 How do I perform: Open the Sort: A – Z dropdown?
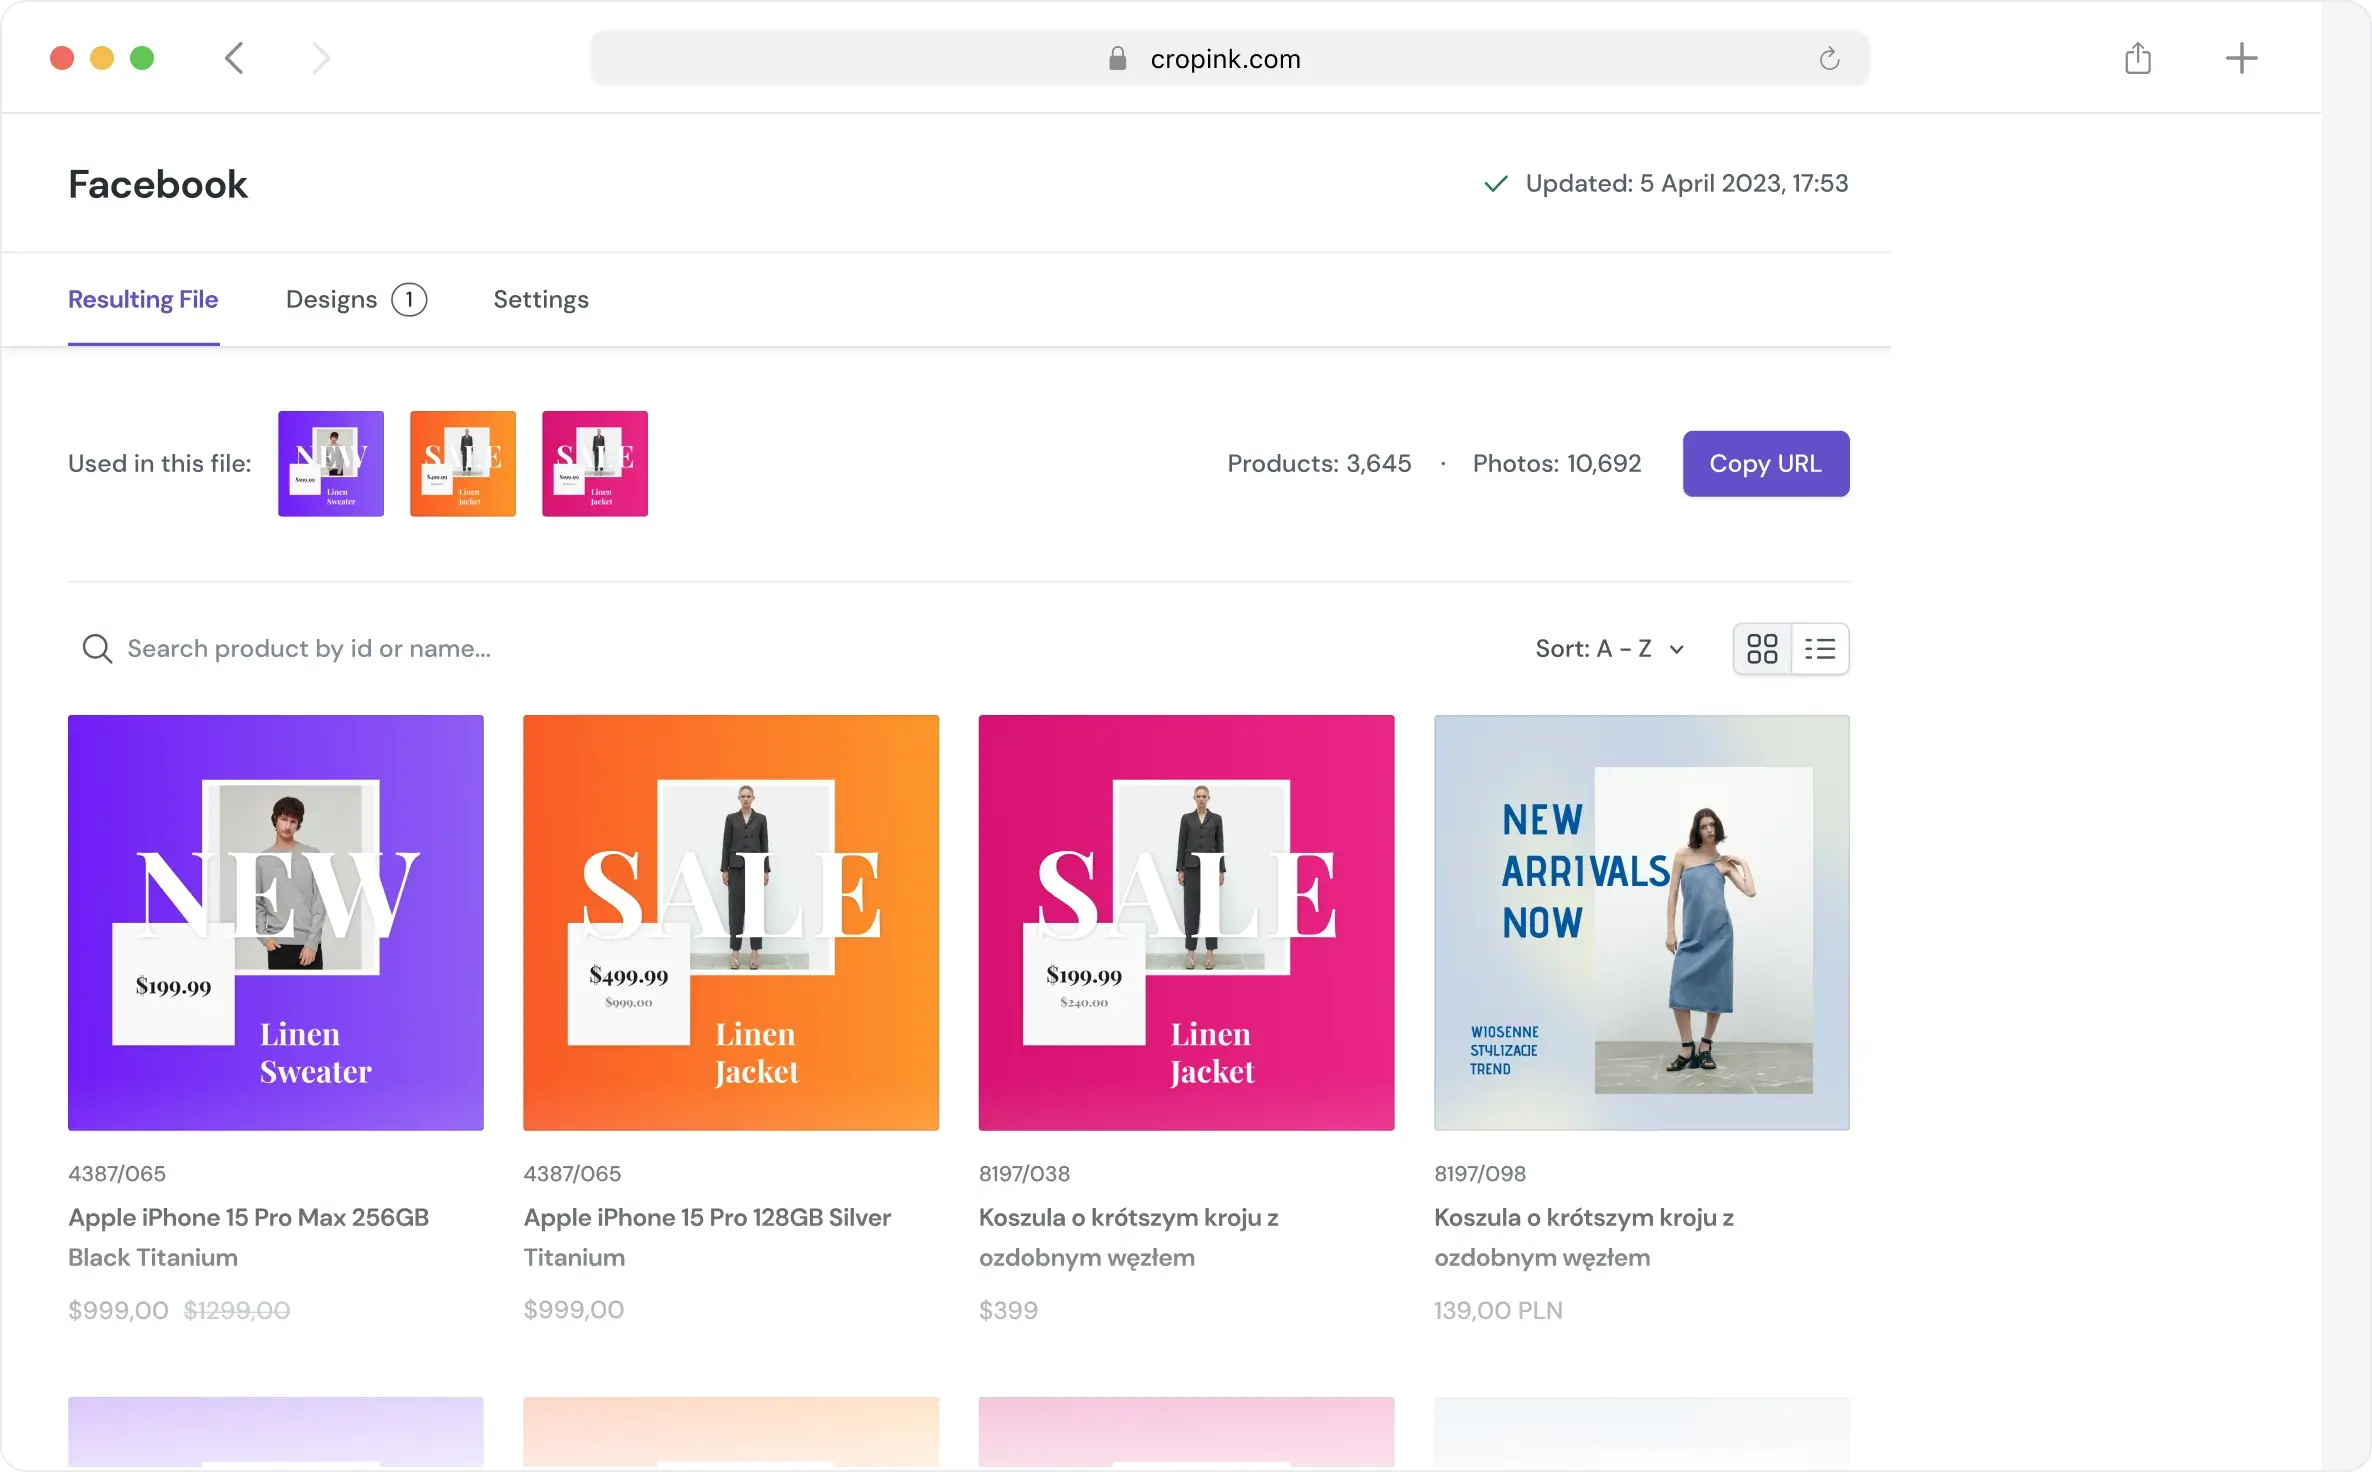point(1610,649)
